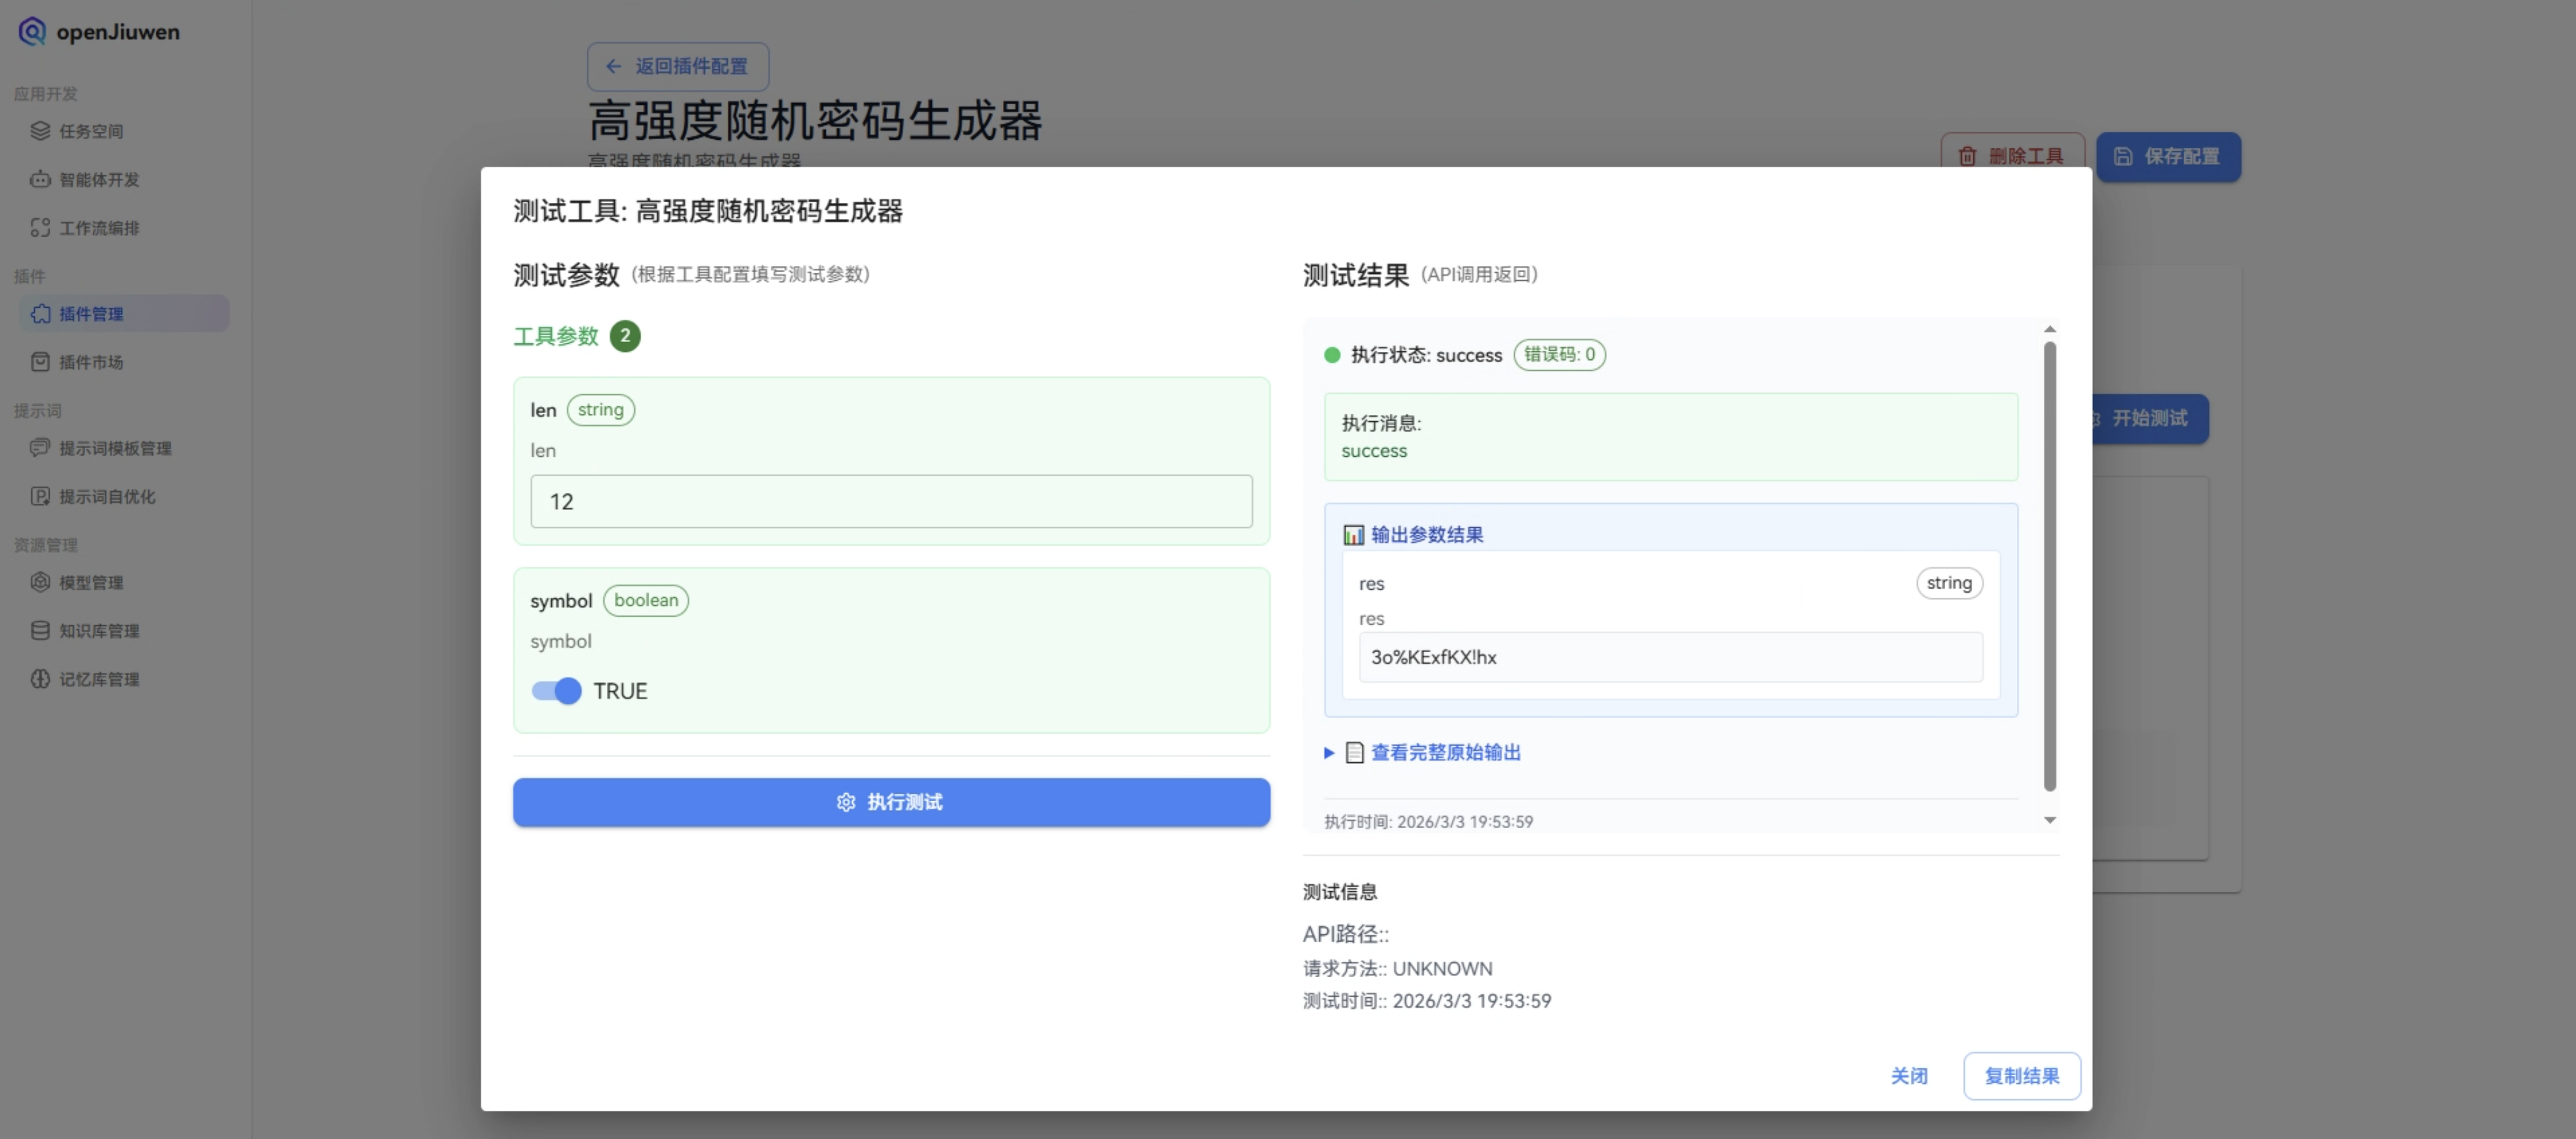The width and height of the screenshot is (2576, 1139).
Task: Click the 知识库管理 database icon
Action: 40,631
